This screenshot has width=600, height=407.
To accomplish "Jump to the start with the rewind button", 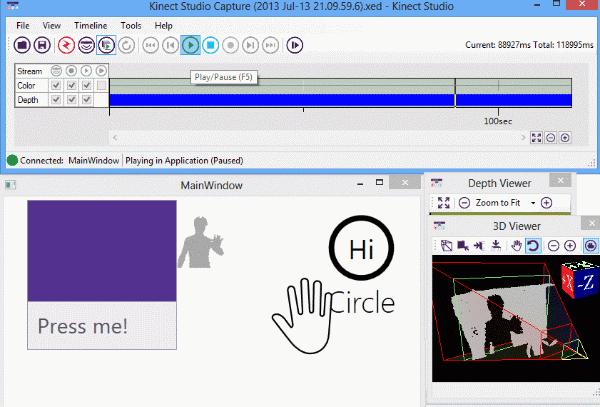I will 151,45.
